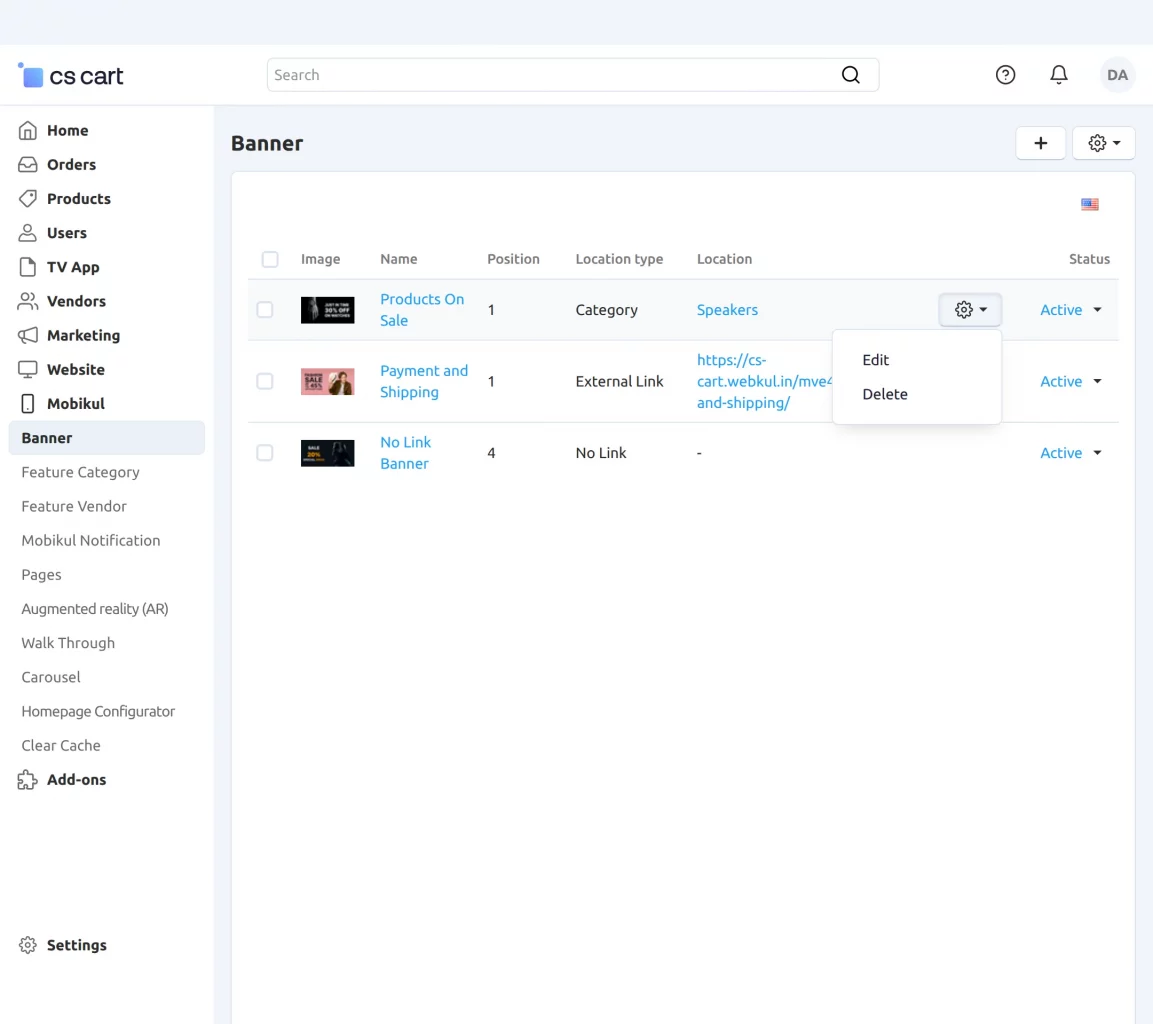Click the notification bell icon
Image resolution: width=1153 pixels, height=1024 pixels.
[1058, 74]
